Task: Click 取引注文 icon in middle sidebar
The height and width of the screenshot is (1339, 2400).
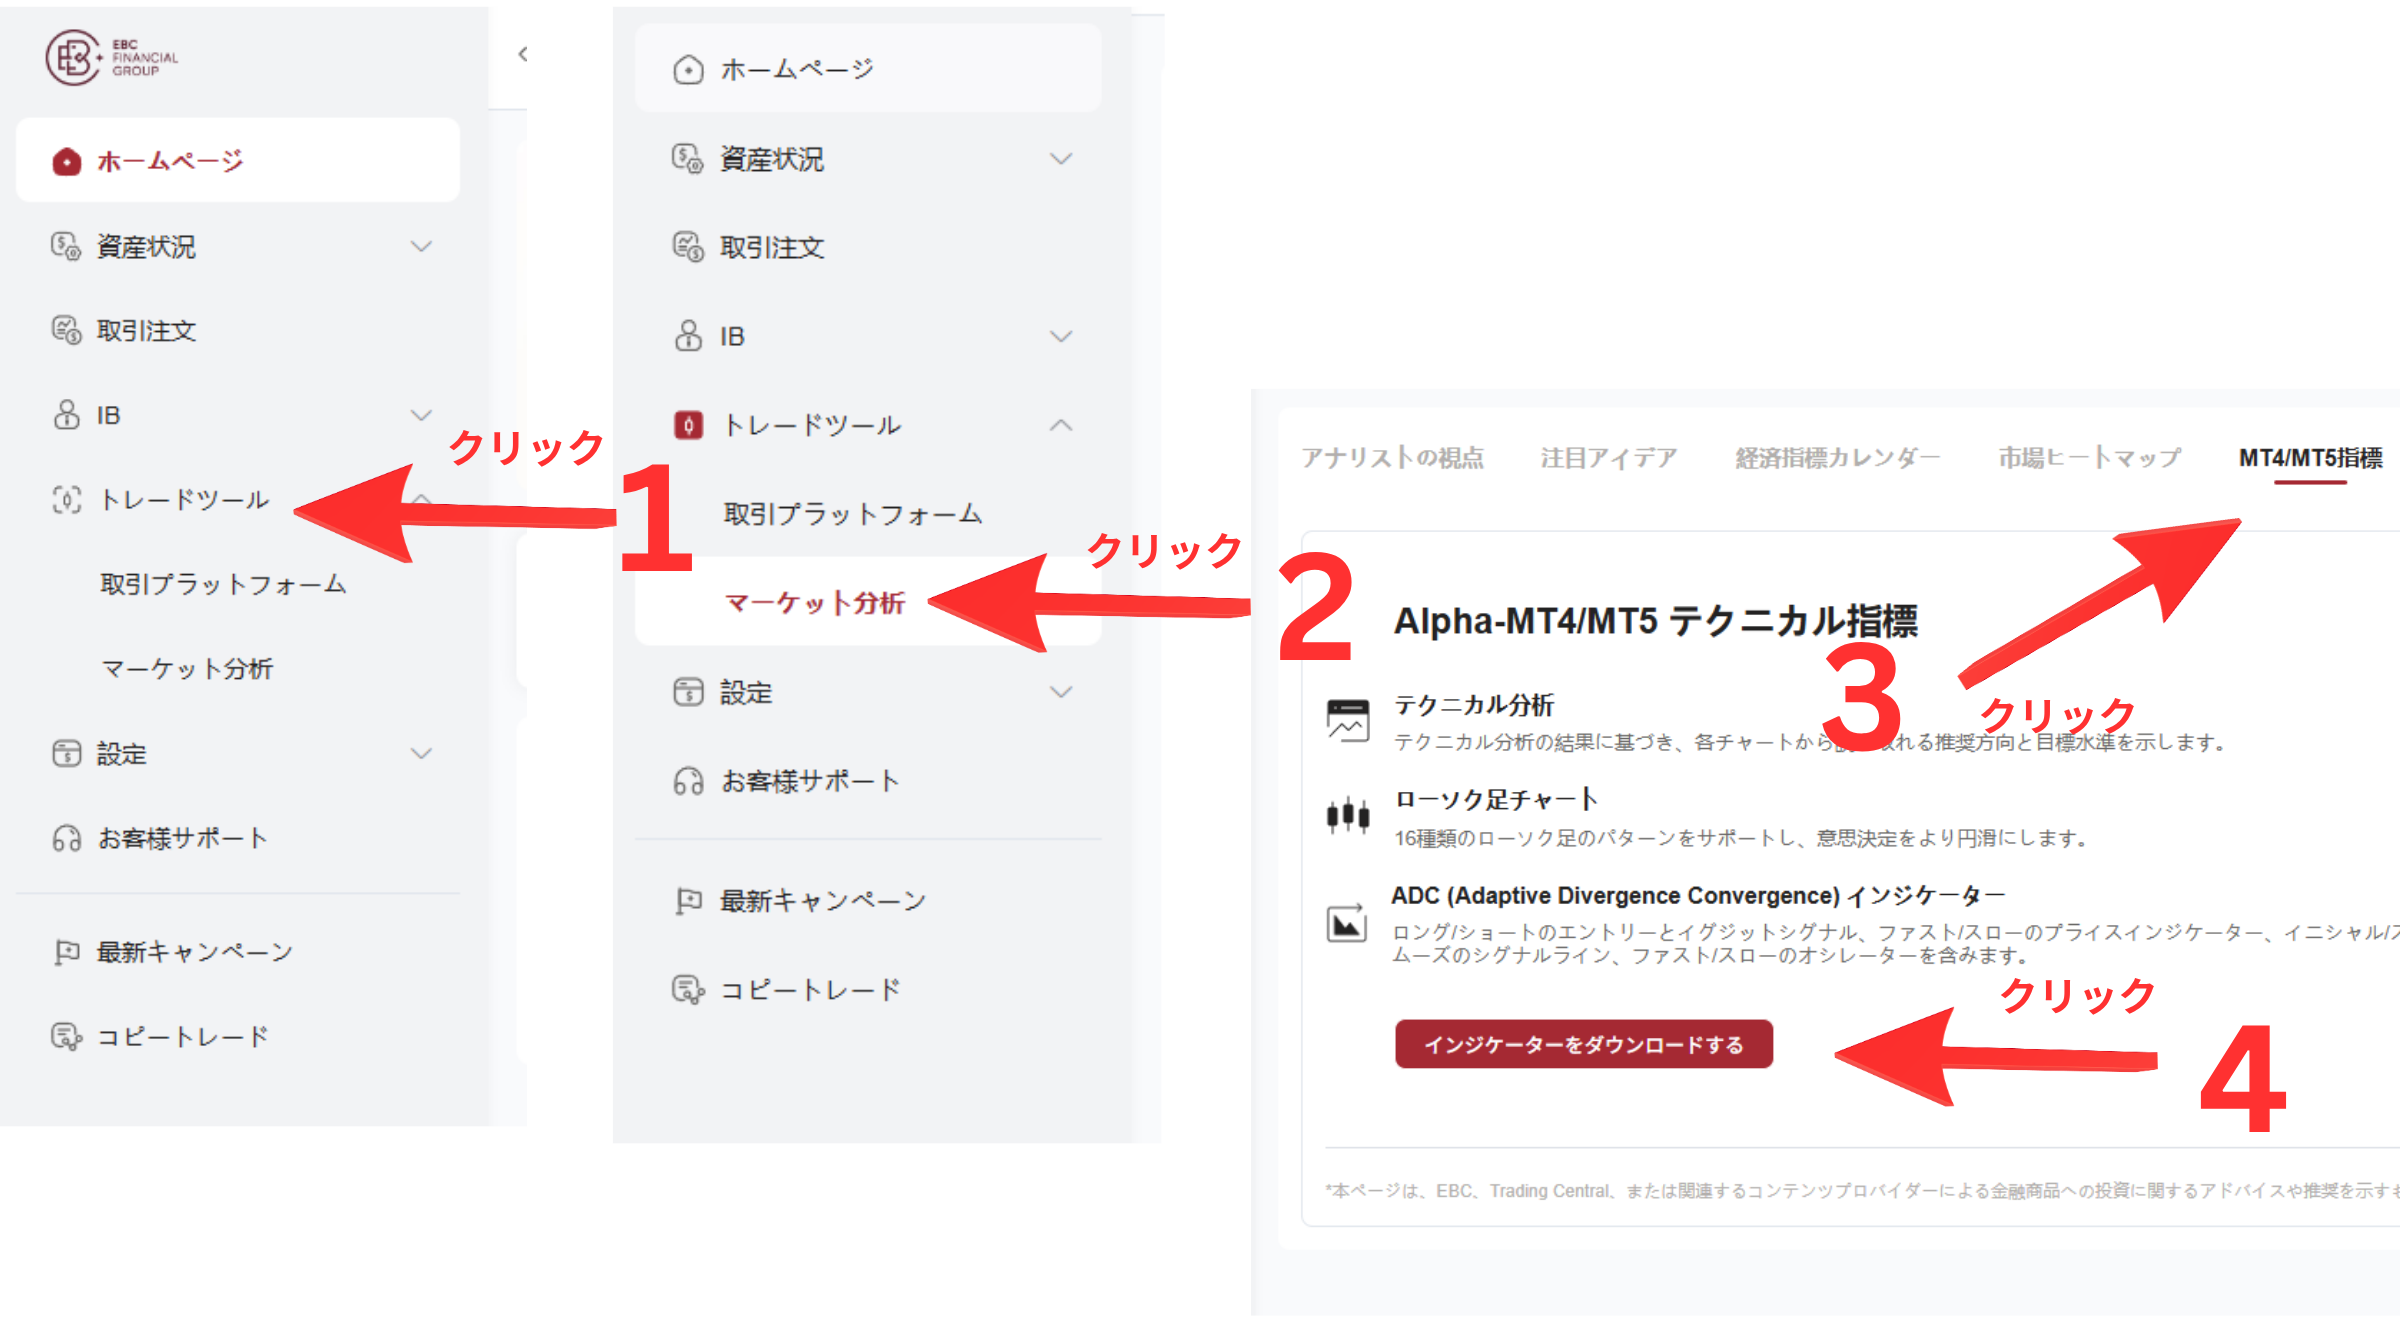Action: tap(688, 246)
